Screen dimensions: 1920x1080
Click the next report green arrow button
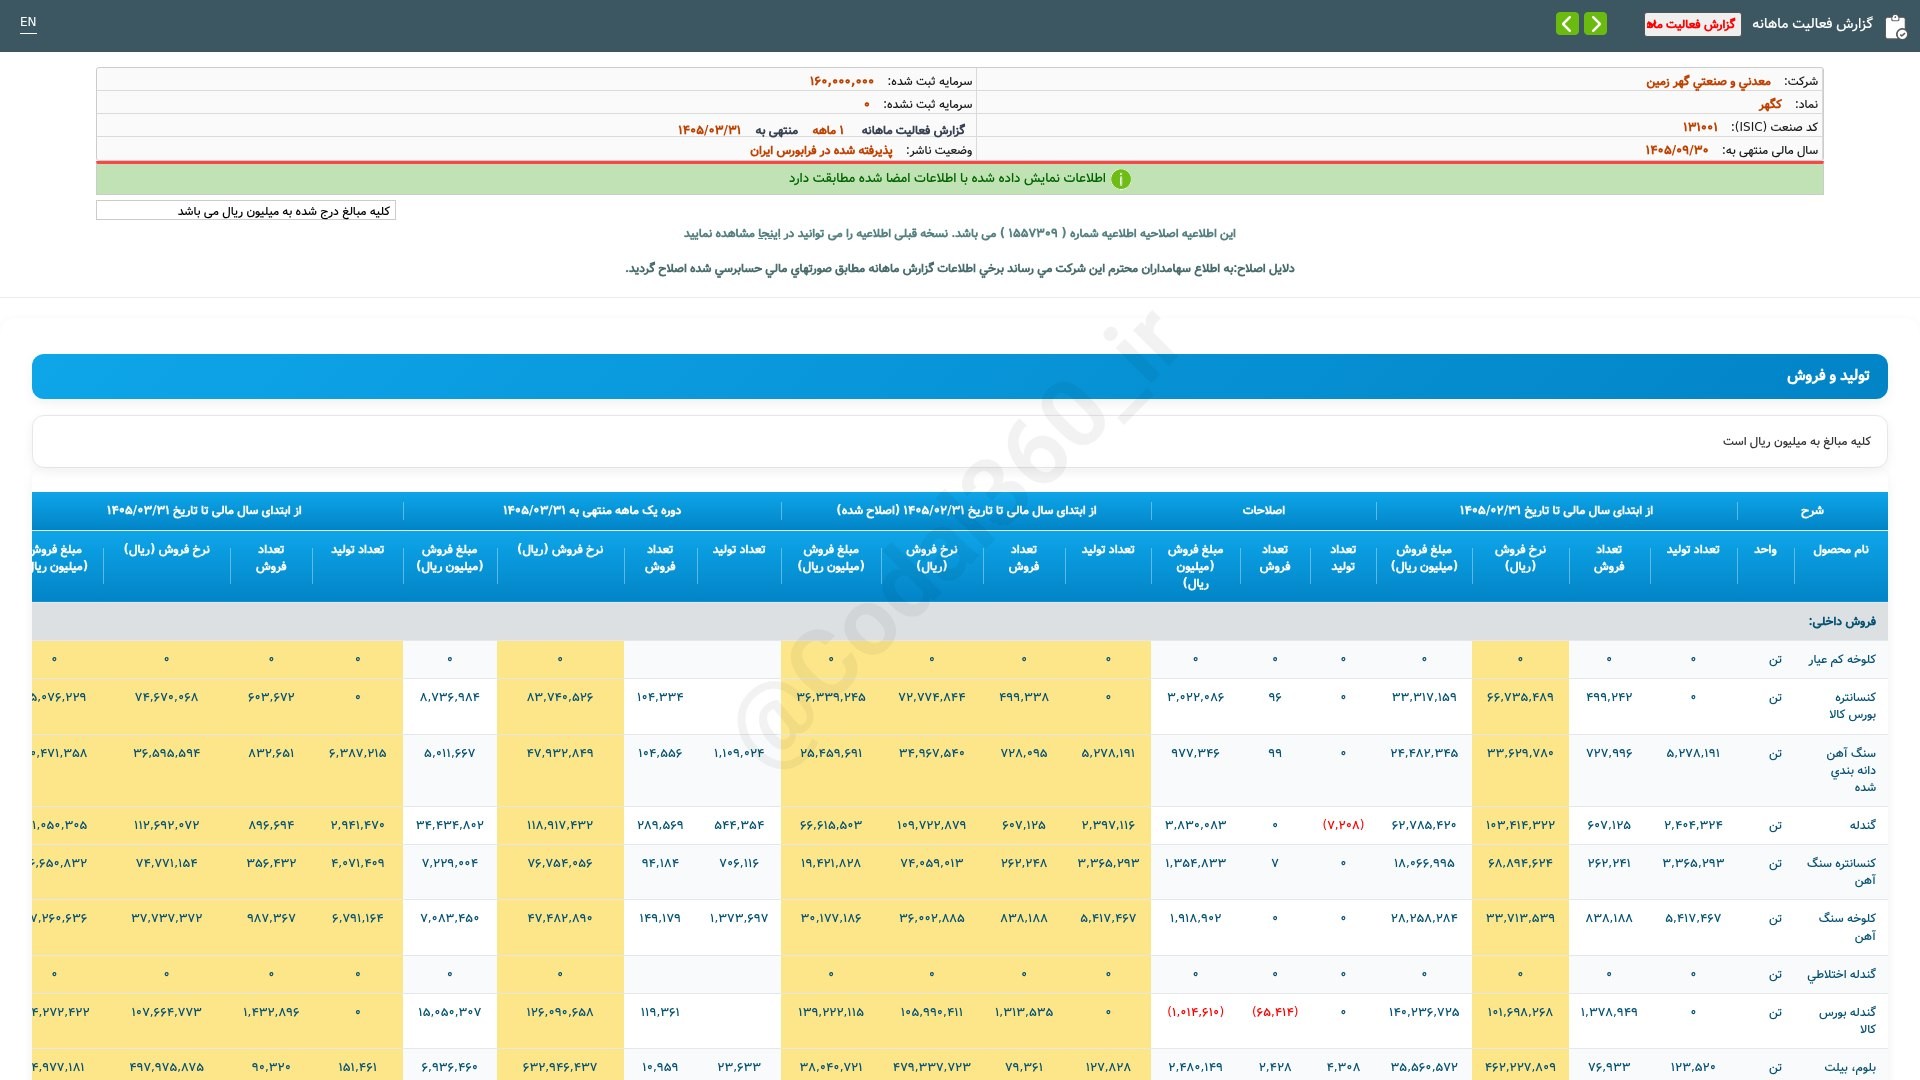(x=1595, y=23)
